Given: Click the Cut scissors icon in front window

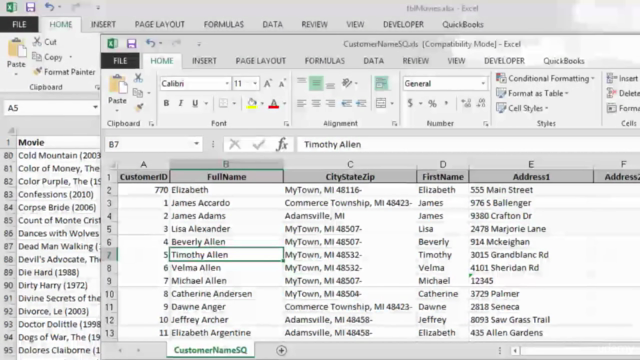Looking at the screenshot, I should 138,78.
